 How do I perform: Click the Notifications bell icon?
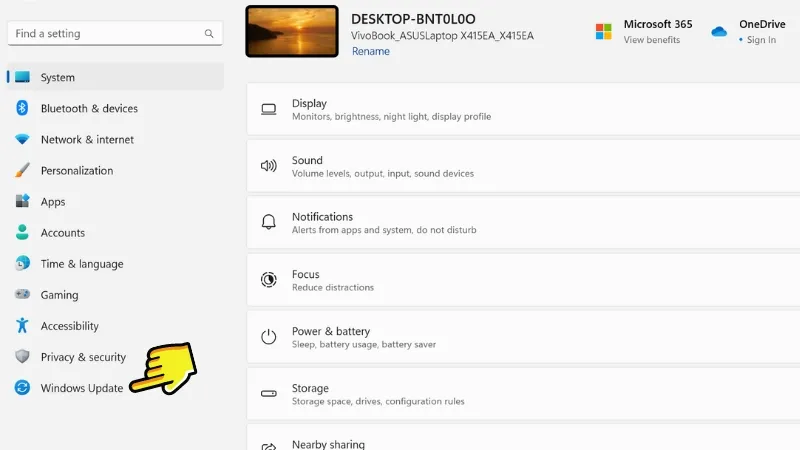268,222
